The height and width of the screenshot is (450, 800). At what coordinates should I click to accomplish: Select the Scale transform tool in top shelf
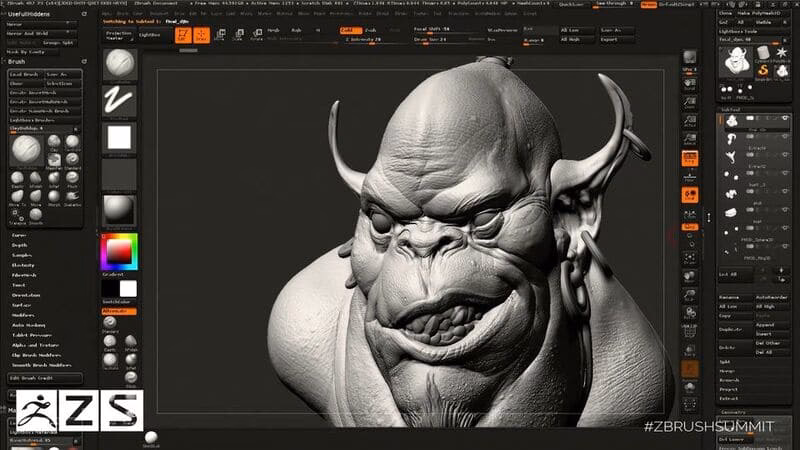pos(239,35)
